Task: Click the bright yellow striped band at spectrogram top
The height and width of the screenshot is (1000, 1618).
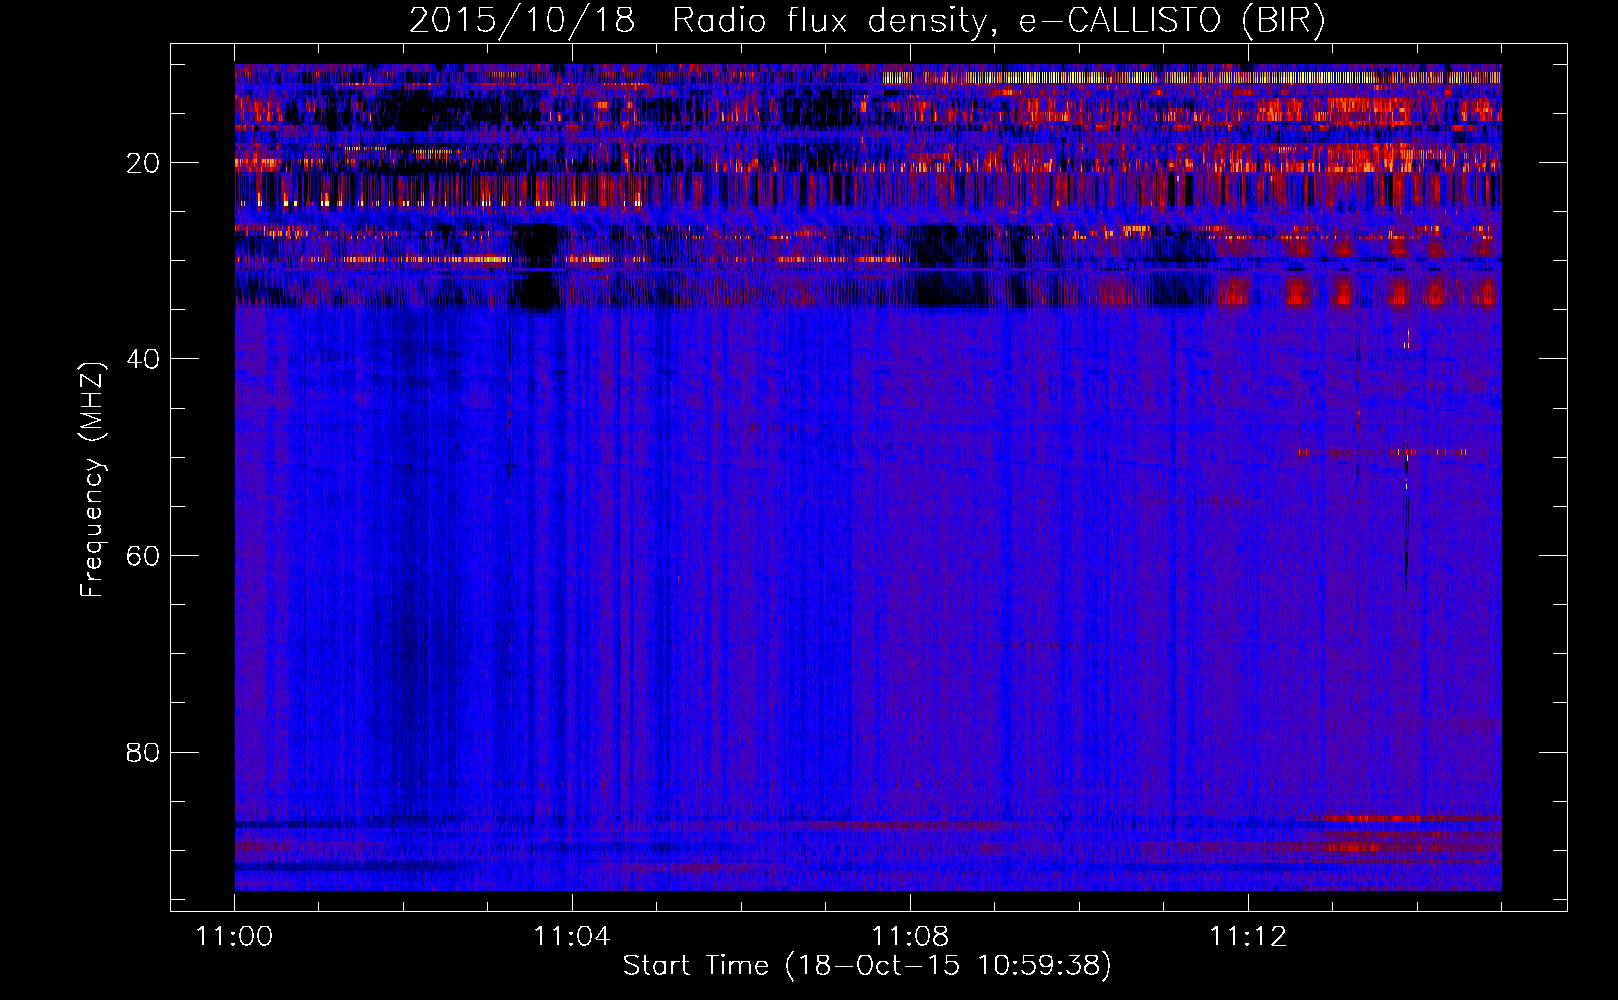Action: [x=1190, y=77]
